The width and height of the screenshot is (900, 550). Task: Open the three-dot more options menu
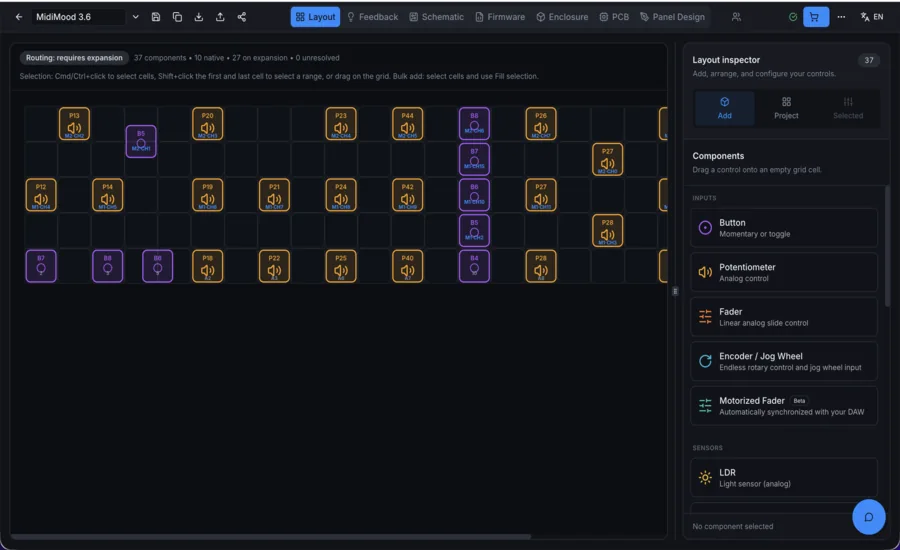point(841,17)
